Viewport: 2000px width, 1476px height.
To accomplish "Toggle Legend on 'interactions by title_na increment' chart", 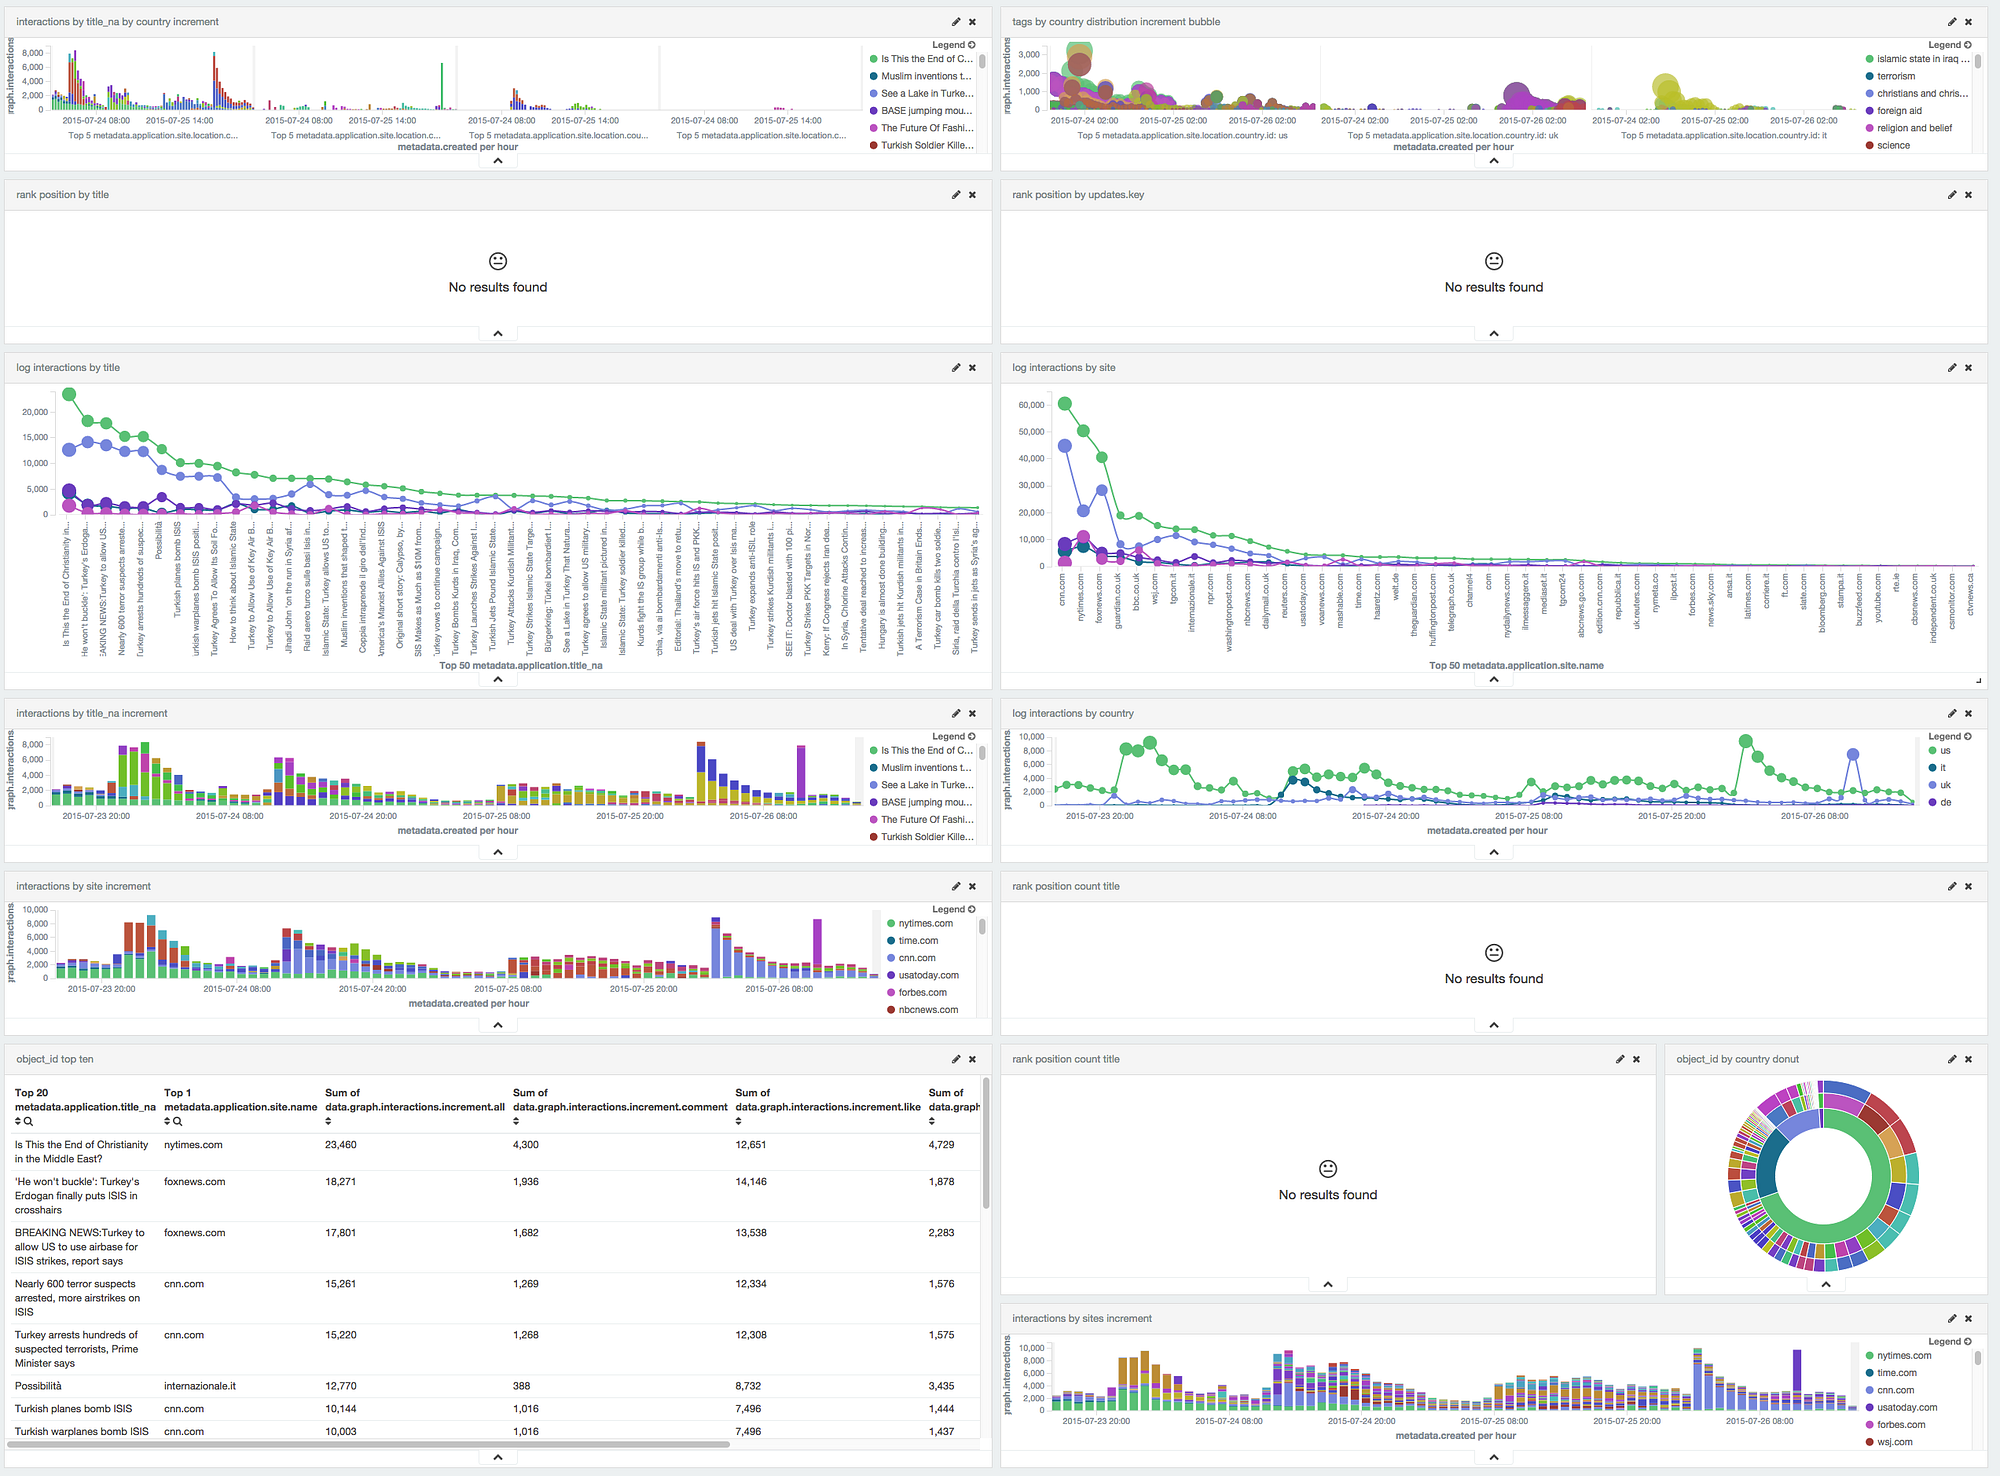I will (953, 736).
